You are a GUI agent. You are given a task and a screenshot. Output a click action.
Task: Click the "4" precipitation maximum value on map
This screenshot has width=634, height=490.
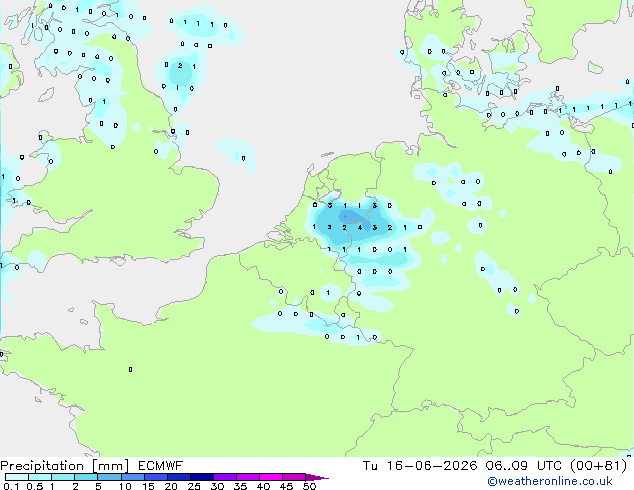359,228
